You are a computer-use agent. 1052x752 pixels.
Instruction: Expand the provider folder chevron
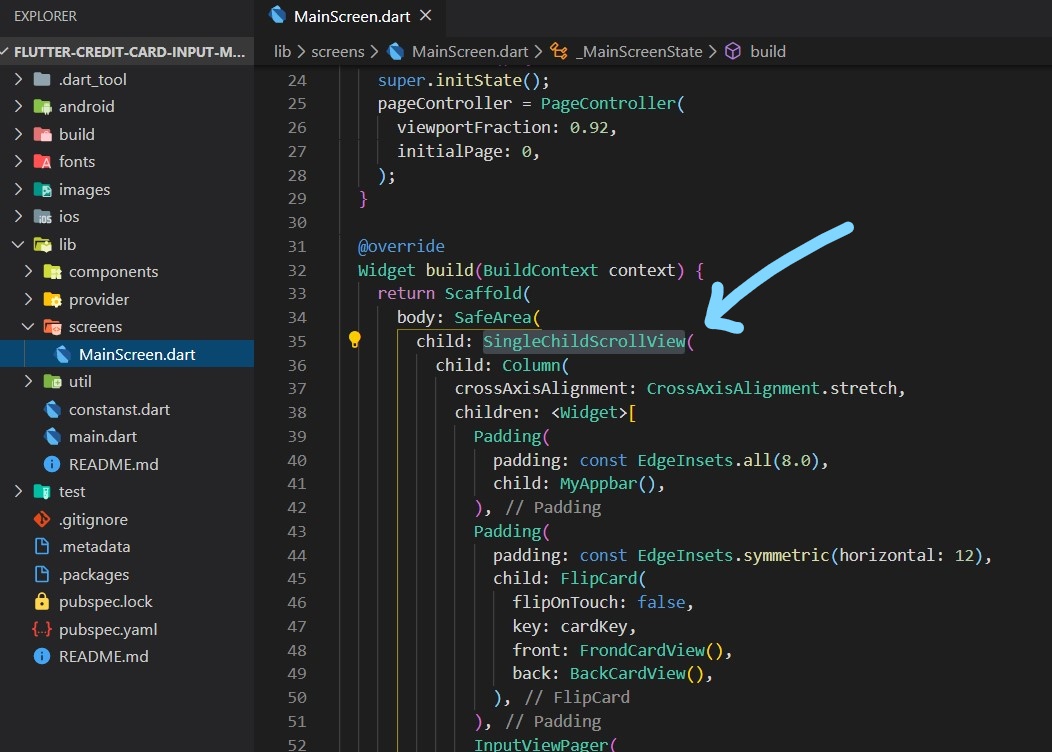28,299
